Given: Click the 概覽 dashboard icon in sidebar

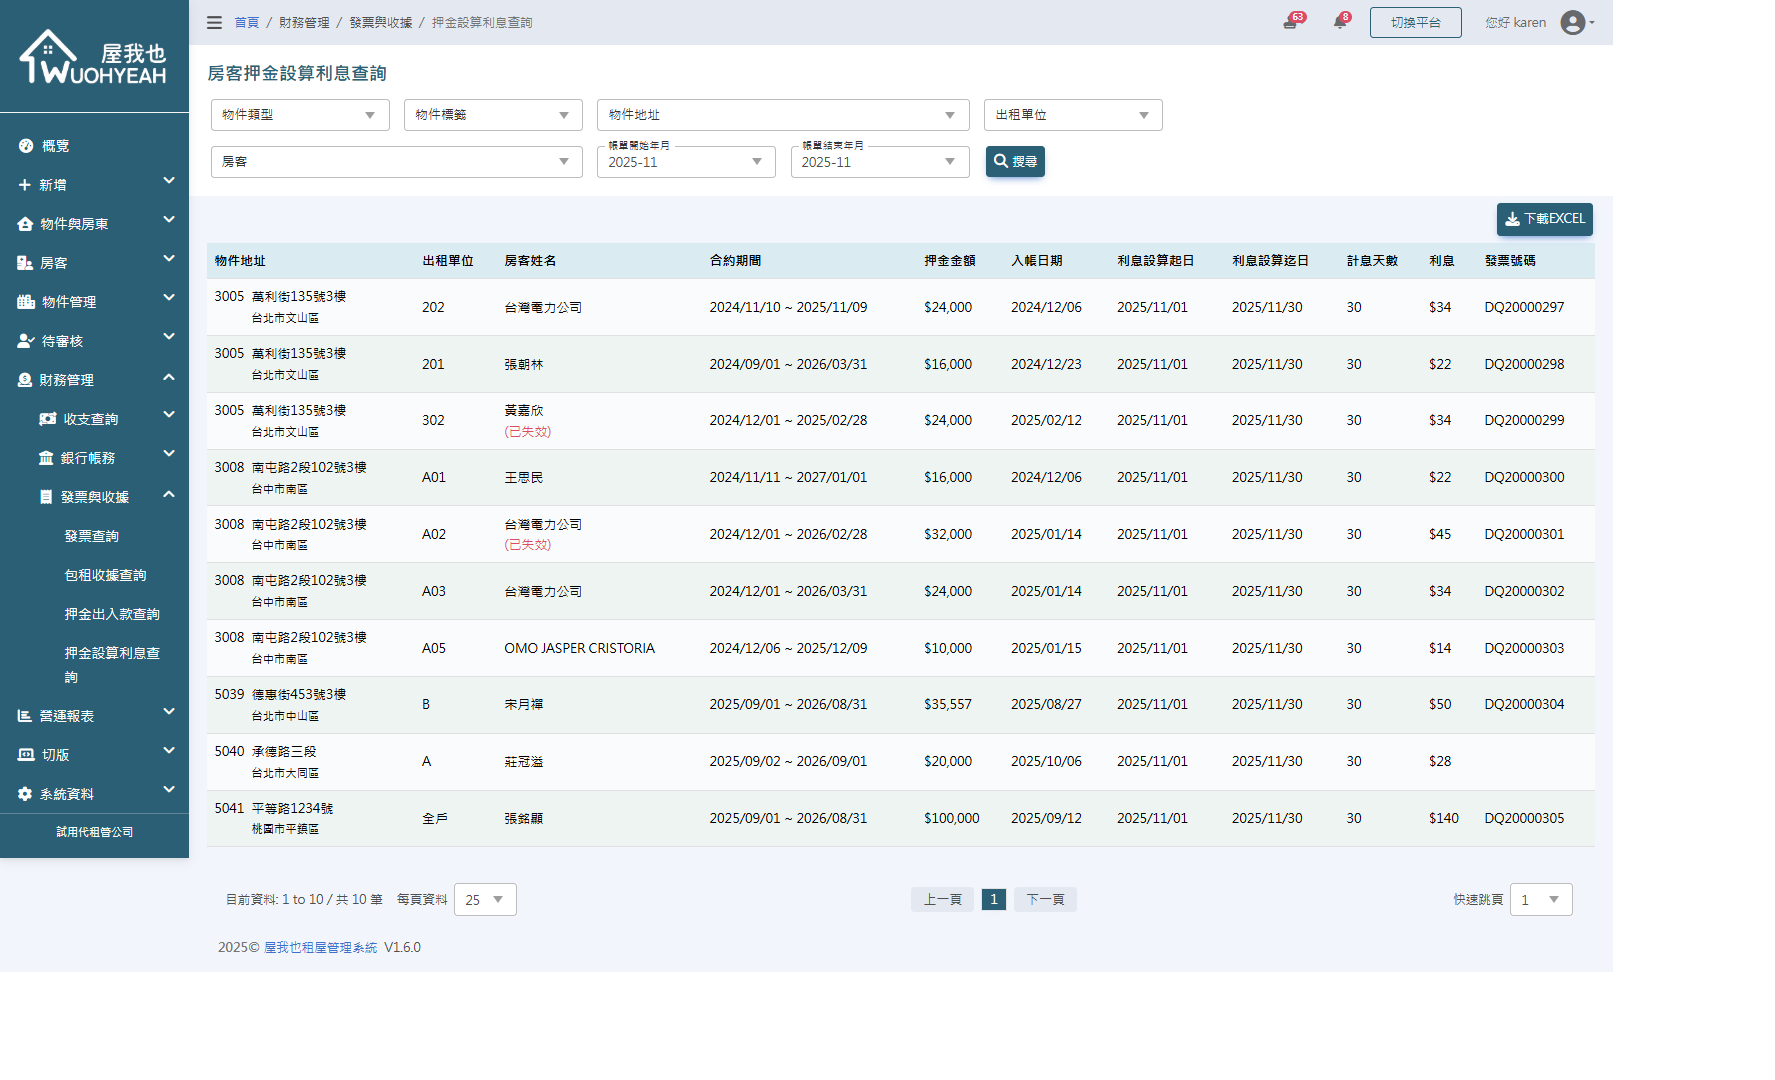Looking at the screenshot, I should click(26, 146).
